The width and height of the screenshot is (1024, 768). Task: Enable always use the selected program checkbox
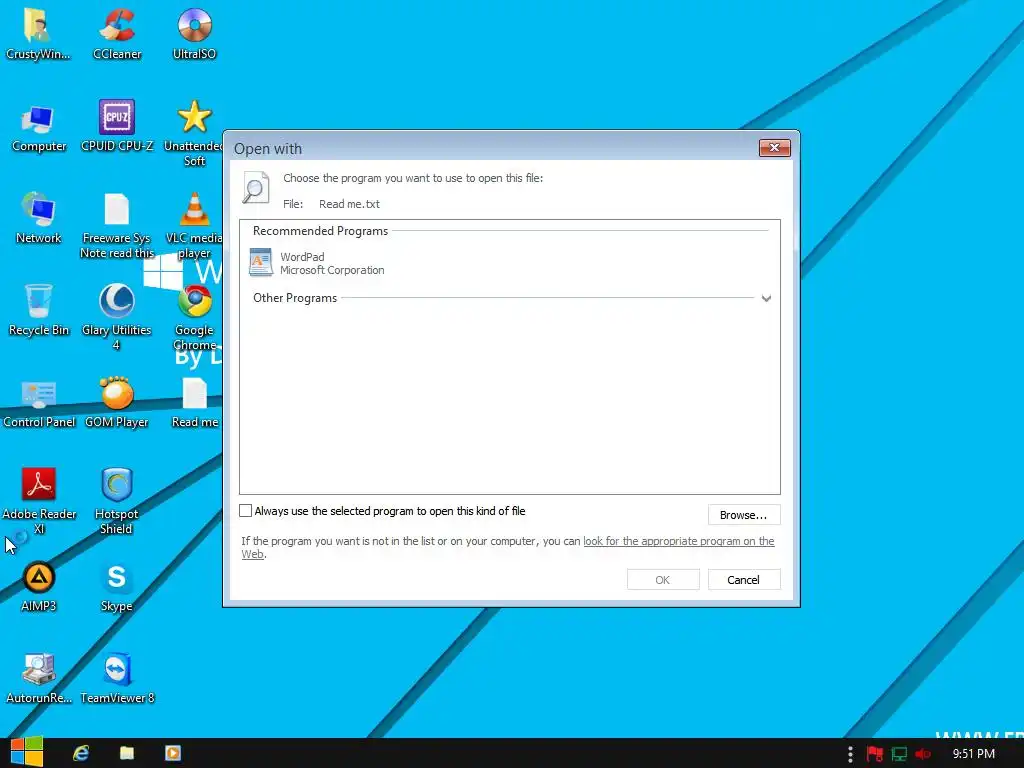[246, 511]
